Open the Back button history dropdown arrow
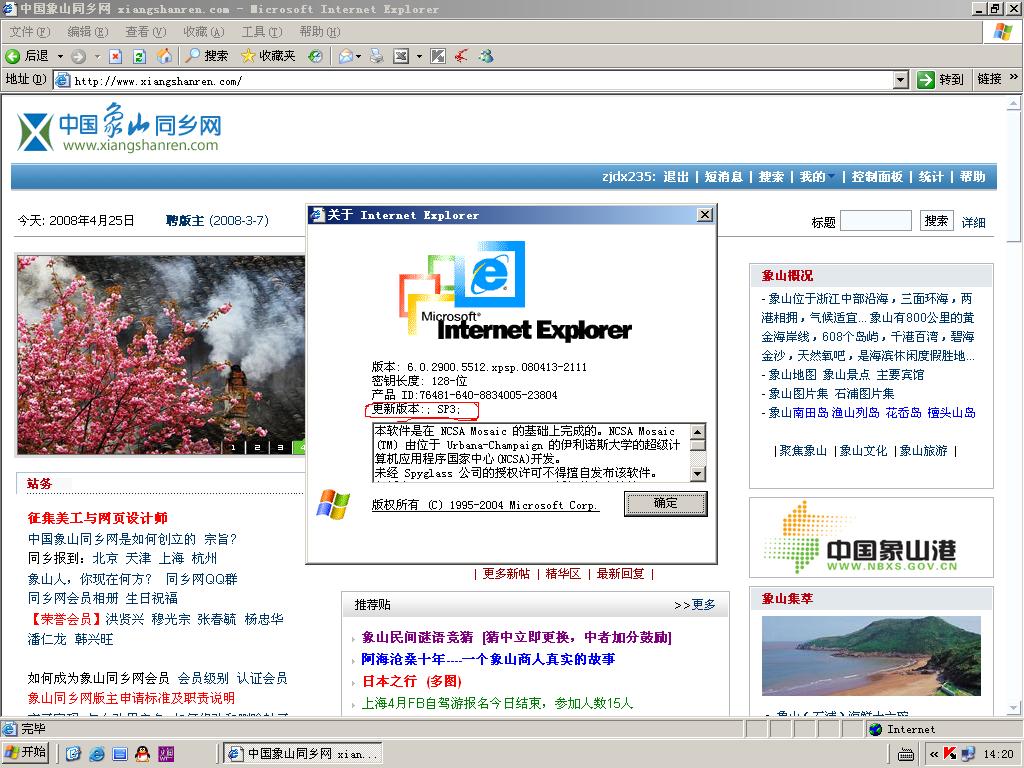Image resolution: width=1024 pixels, height=768 pixels. tap(60, 56)
